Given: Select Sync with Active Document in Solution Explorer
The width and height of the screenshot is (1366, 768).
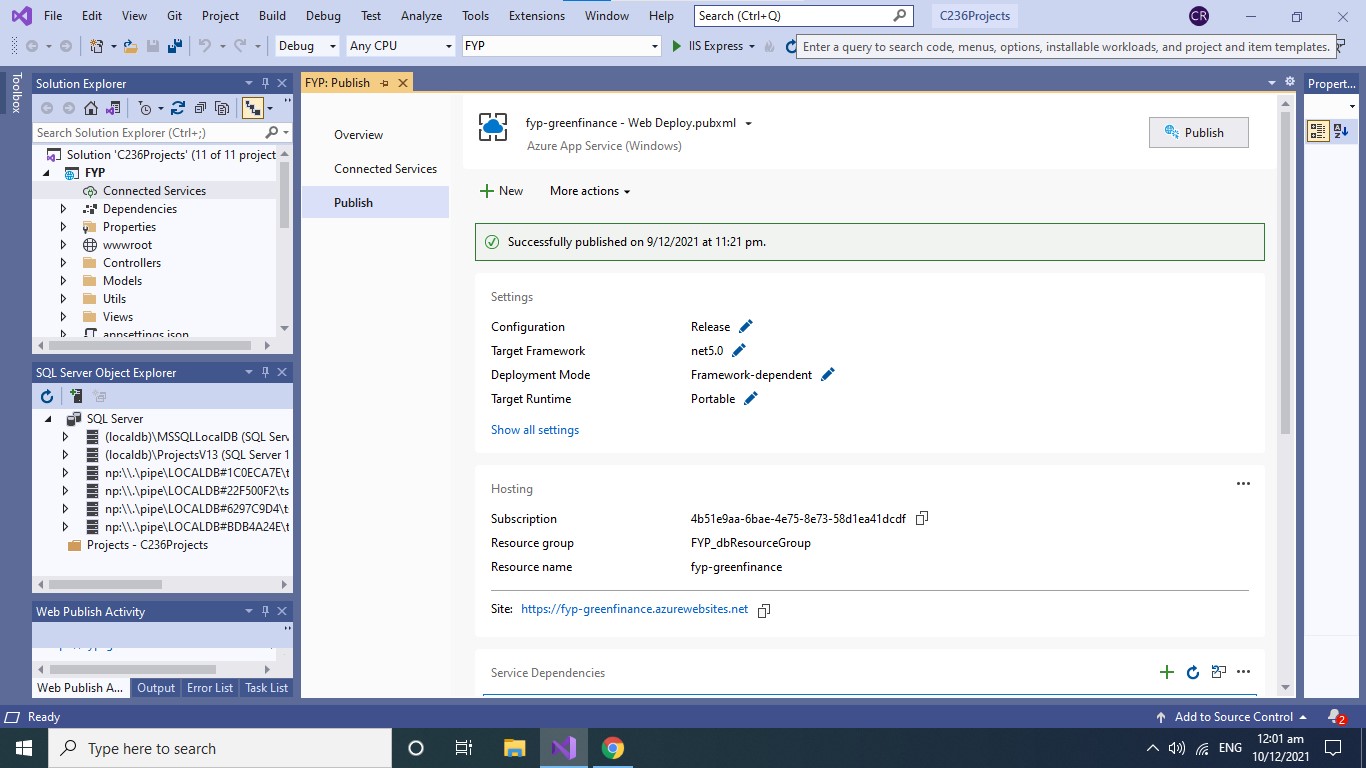Looking at the screenshot, I should point(253,108).
